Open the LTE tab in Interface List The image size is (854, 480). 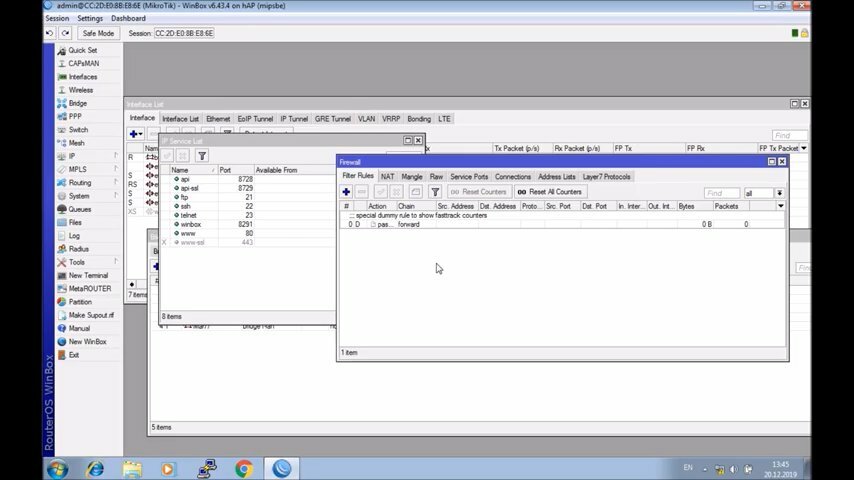click(x=444, y=119)
